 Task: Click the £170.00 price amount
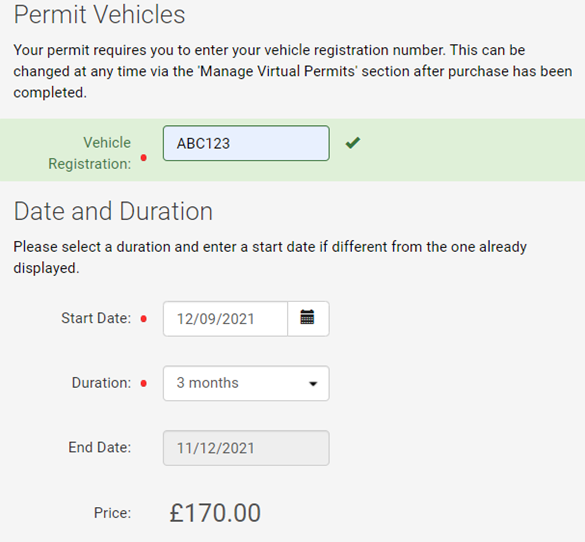(215, 513)
